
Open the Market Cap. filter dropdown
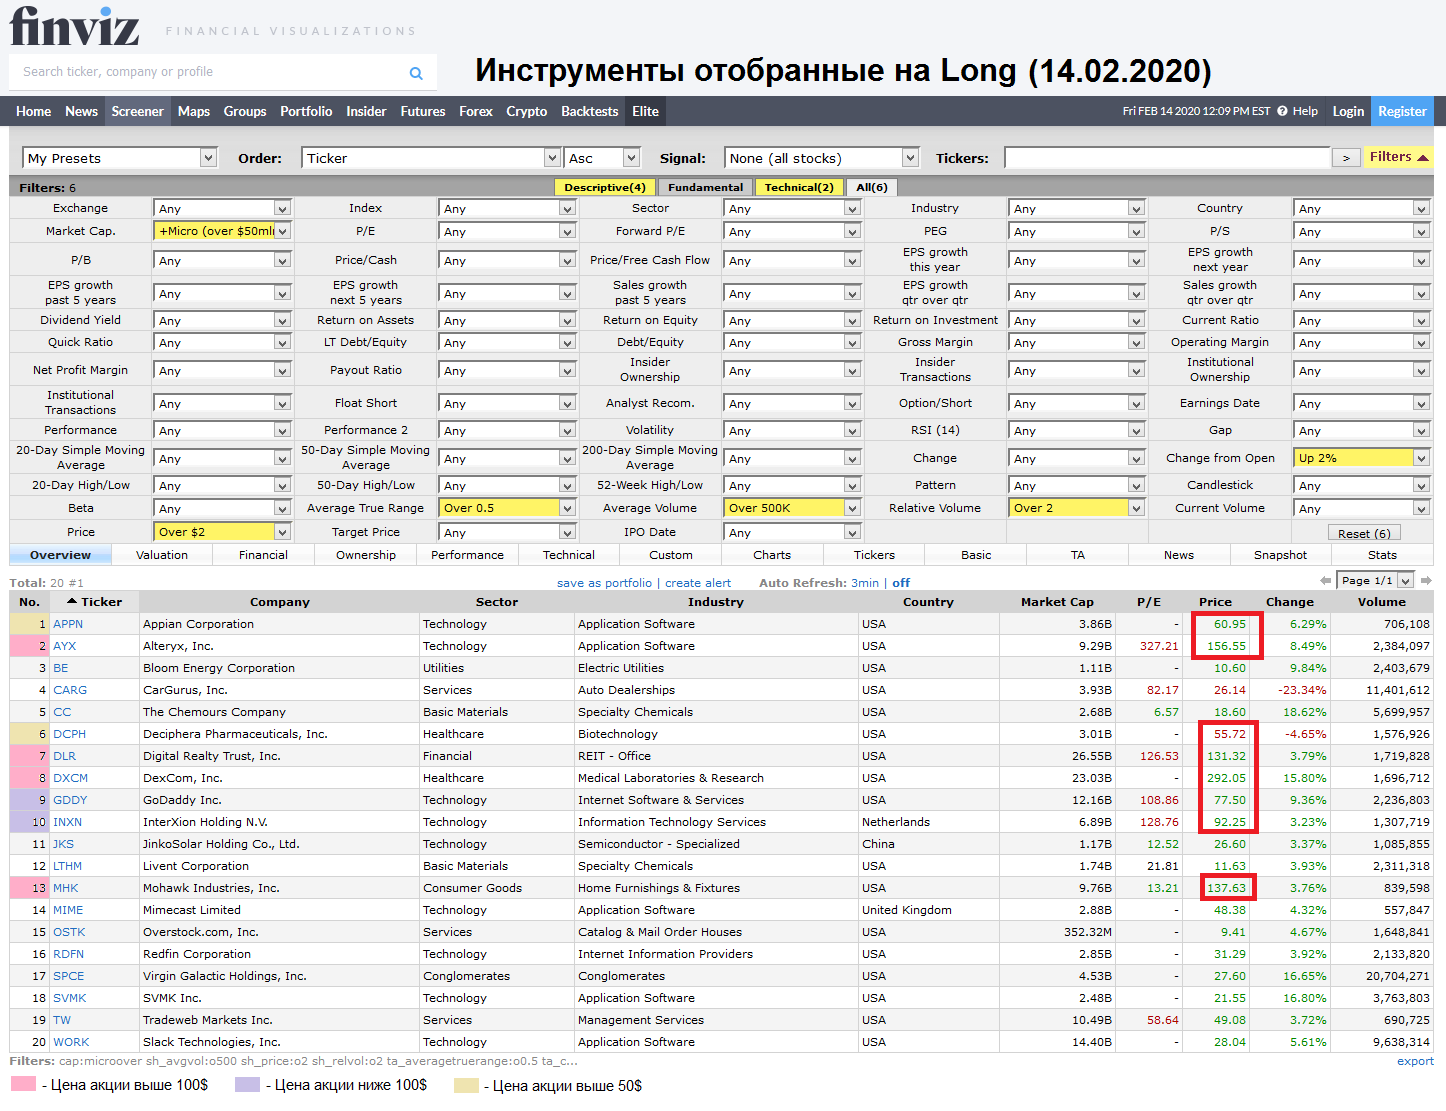click(x=222, y=231)
